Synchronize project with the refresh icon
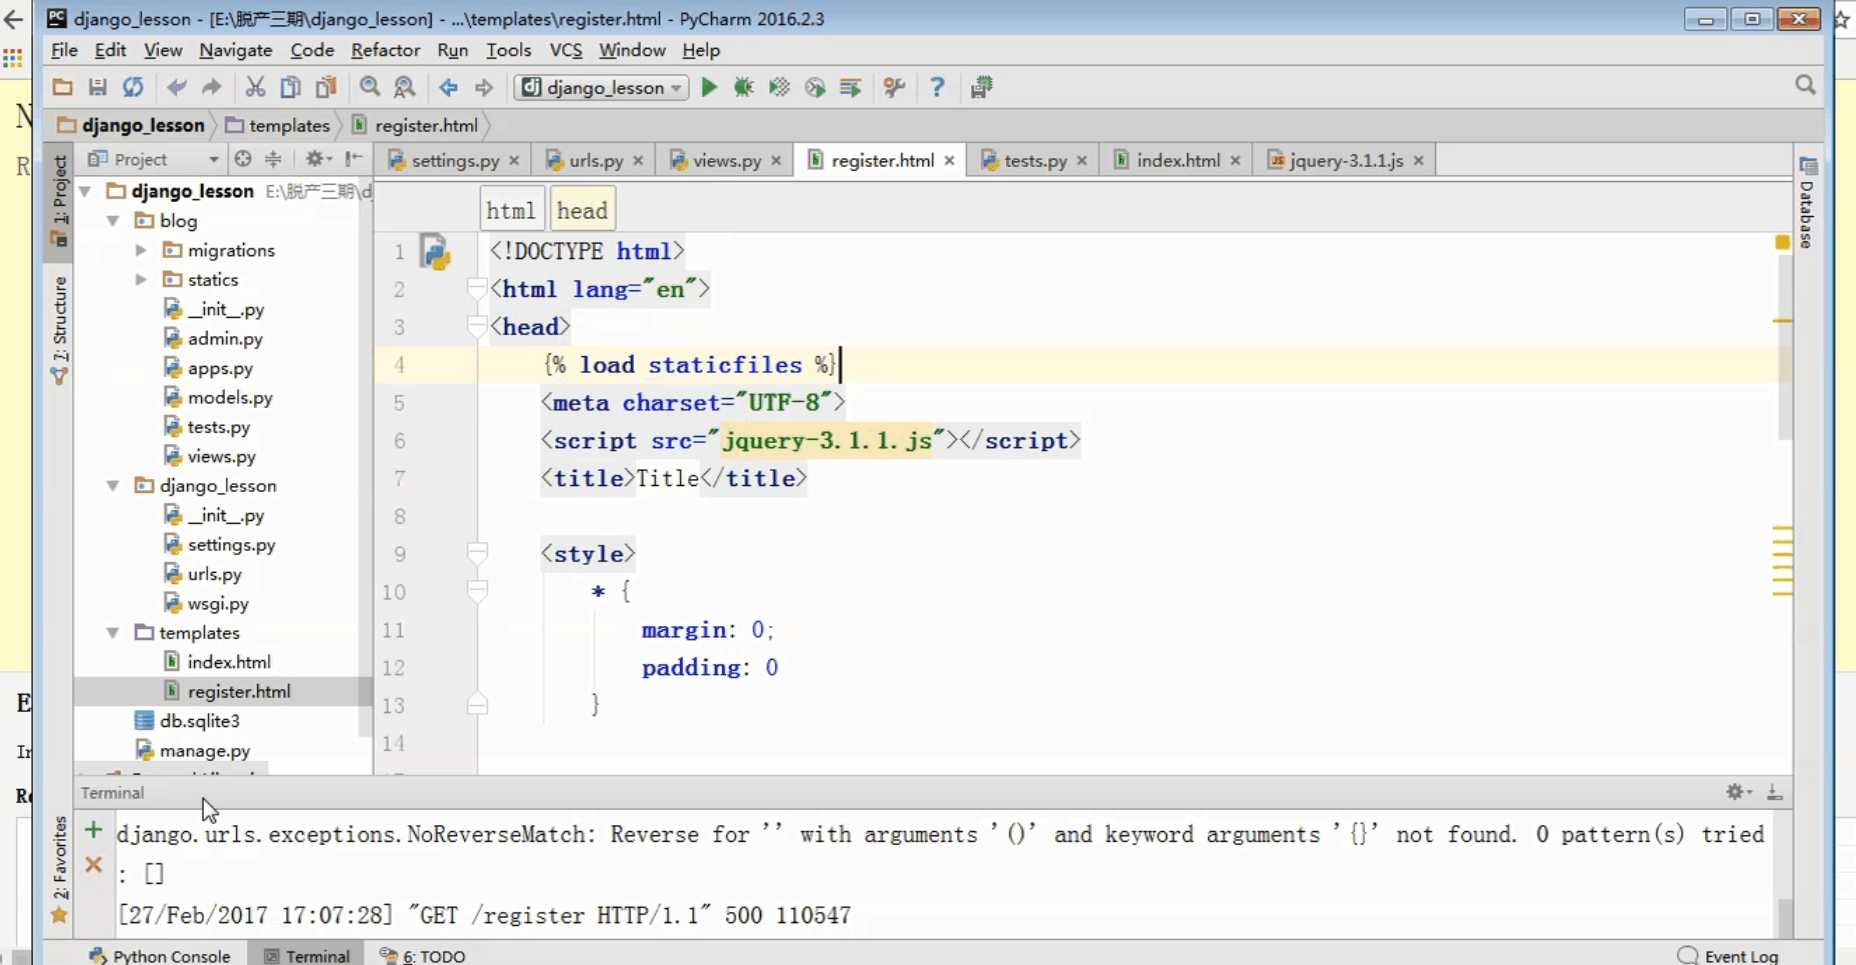This screenshot has width=1856, height=965. pos(133,87)
